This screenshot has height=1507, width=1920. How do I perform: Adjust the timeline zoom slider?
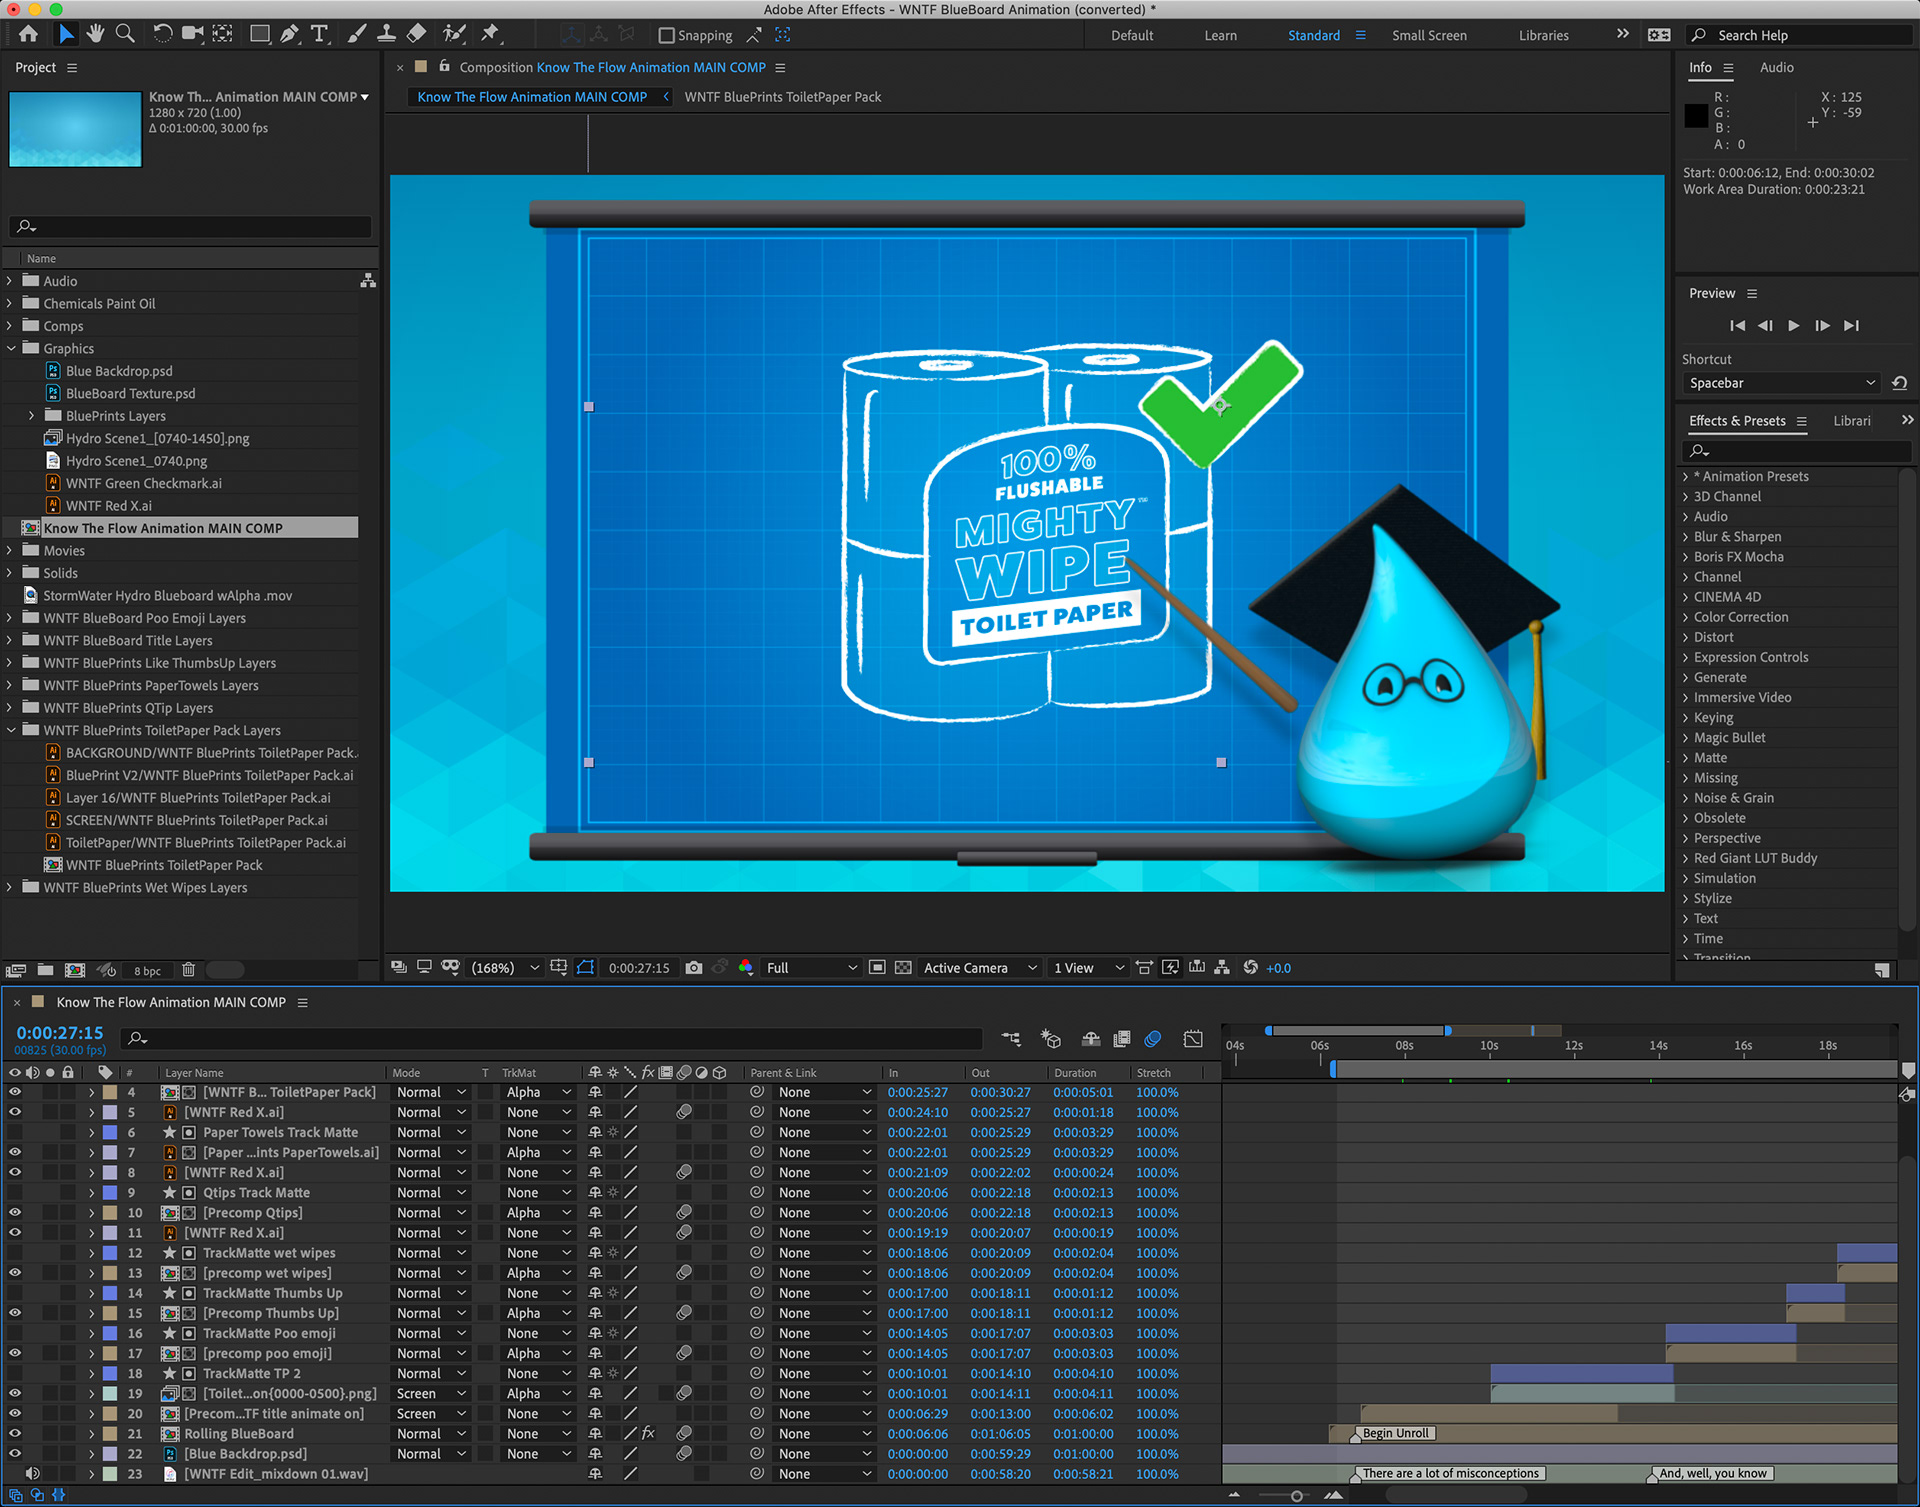(1296, 1496)
